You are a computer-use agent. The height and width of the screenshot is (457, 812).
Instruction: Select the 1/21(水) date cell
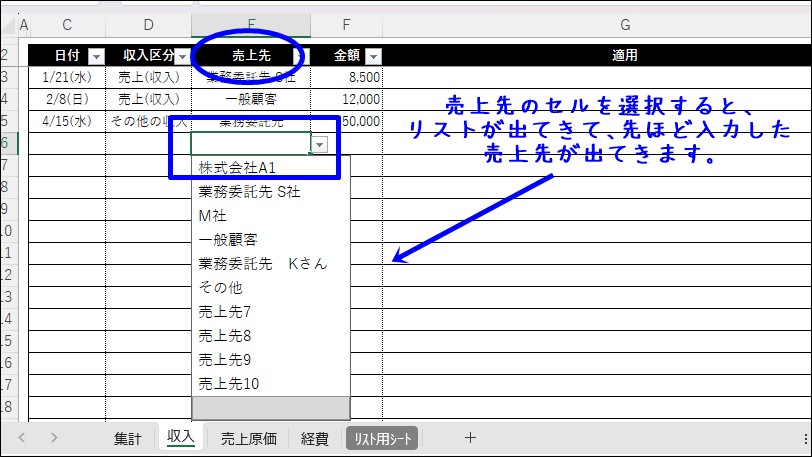(67, 76)
